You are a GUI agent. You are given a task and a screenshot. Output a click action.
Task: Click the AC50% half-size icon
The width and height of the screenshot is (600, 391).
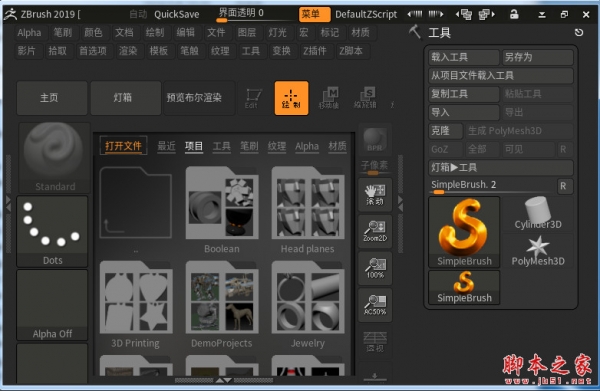[x=375, y=305]
